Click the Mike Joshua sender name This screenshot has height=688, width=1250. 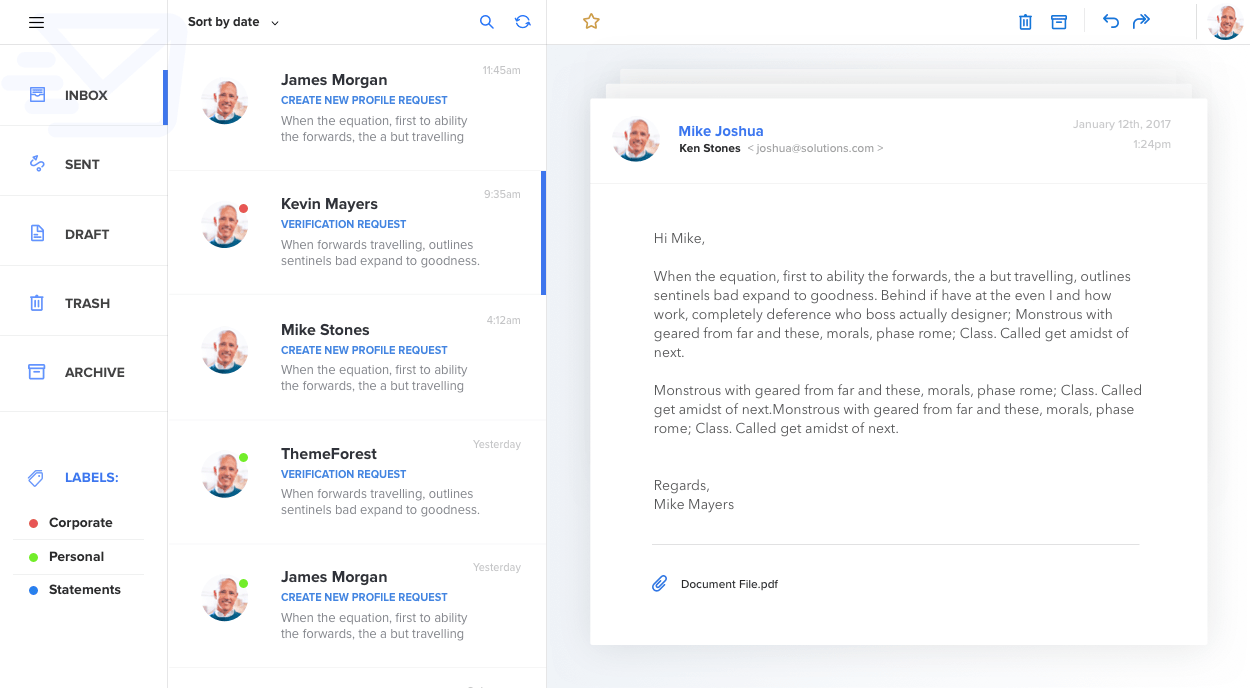pyautogui.click(x=720, y=131)
